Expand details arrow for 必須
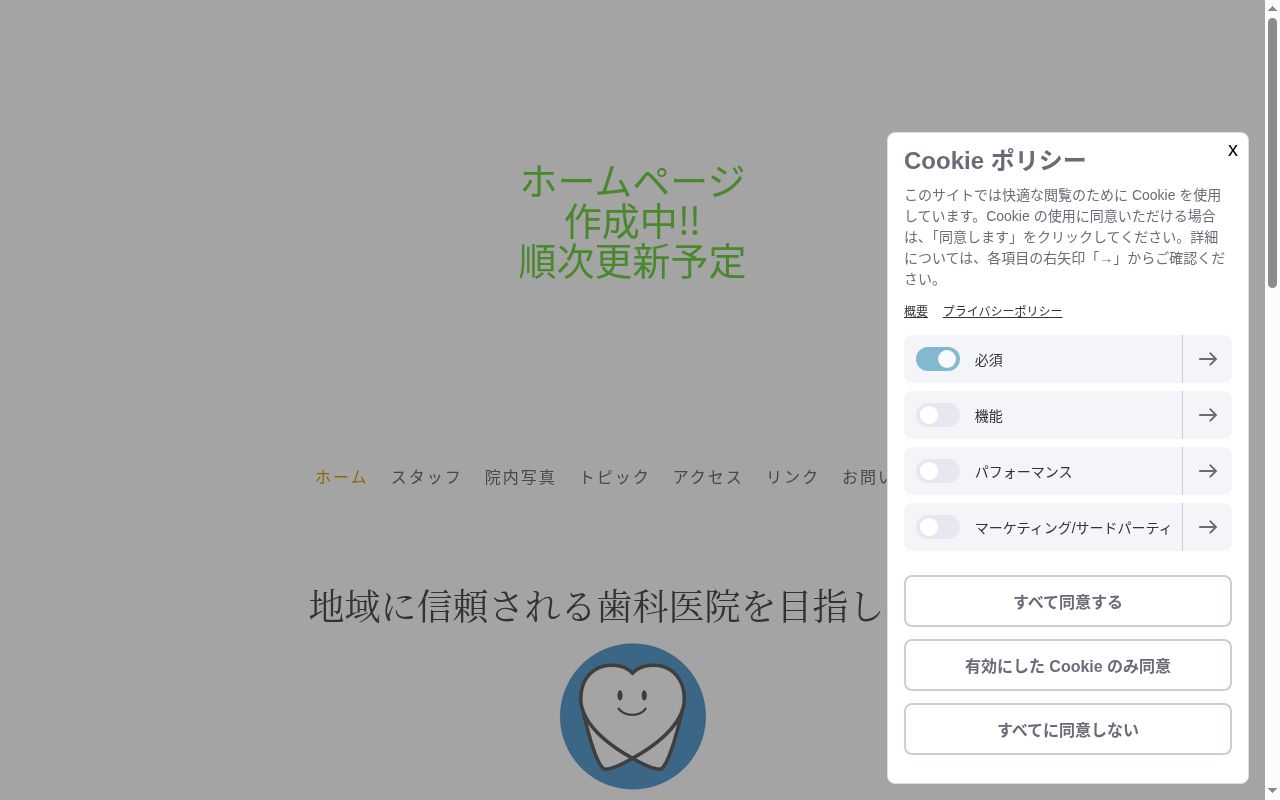The height and width of the screenshot is (800, 1280). (x=1207, y=359)
